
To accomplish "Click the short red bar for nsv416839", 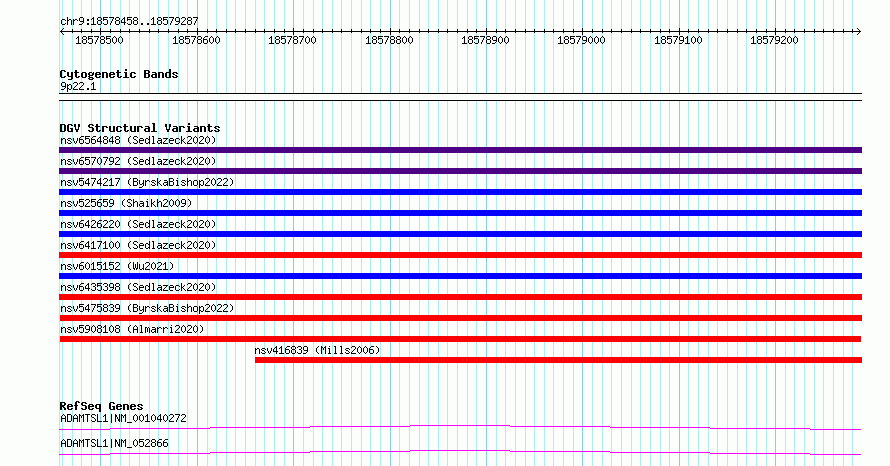I will click(559, 360).
